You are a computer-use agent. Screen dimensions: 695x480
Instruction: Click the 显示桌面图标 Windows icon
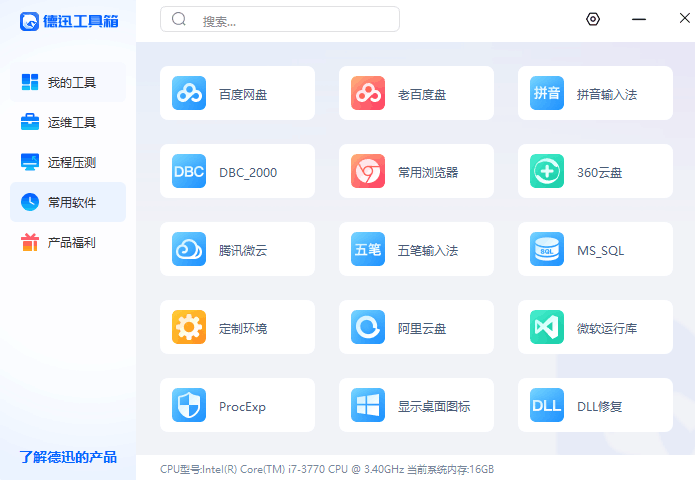(x=367, y=406)
